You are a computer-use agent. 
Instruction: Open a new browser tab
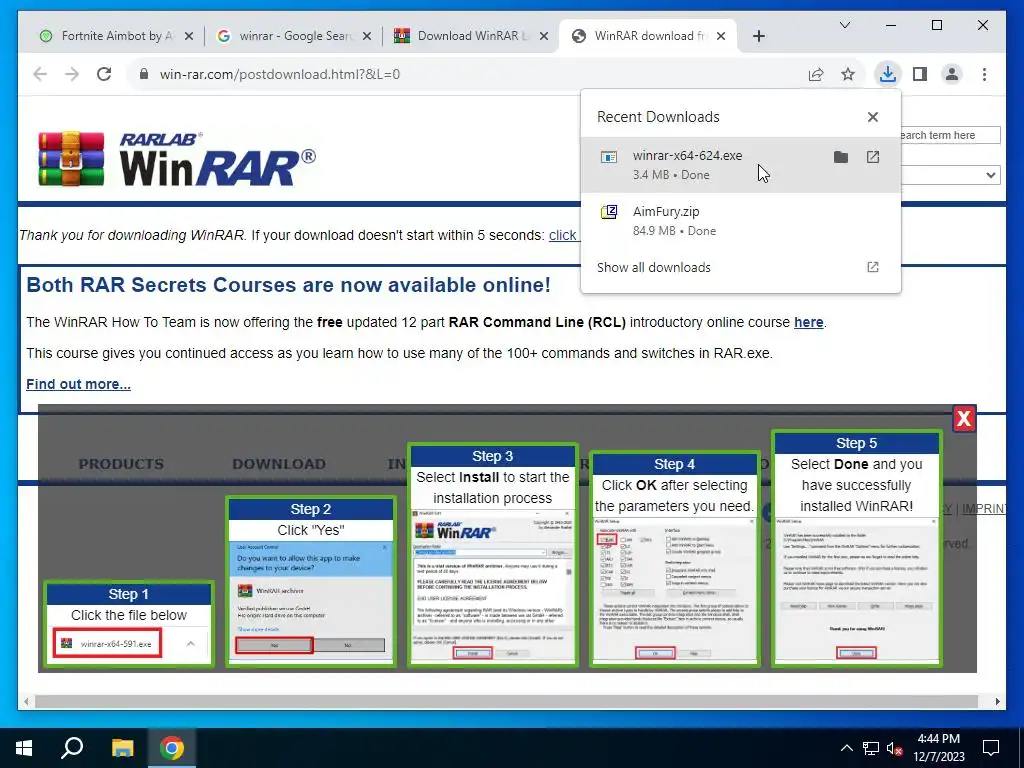point(758,36)
